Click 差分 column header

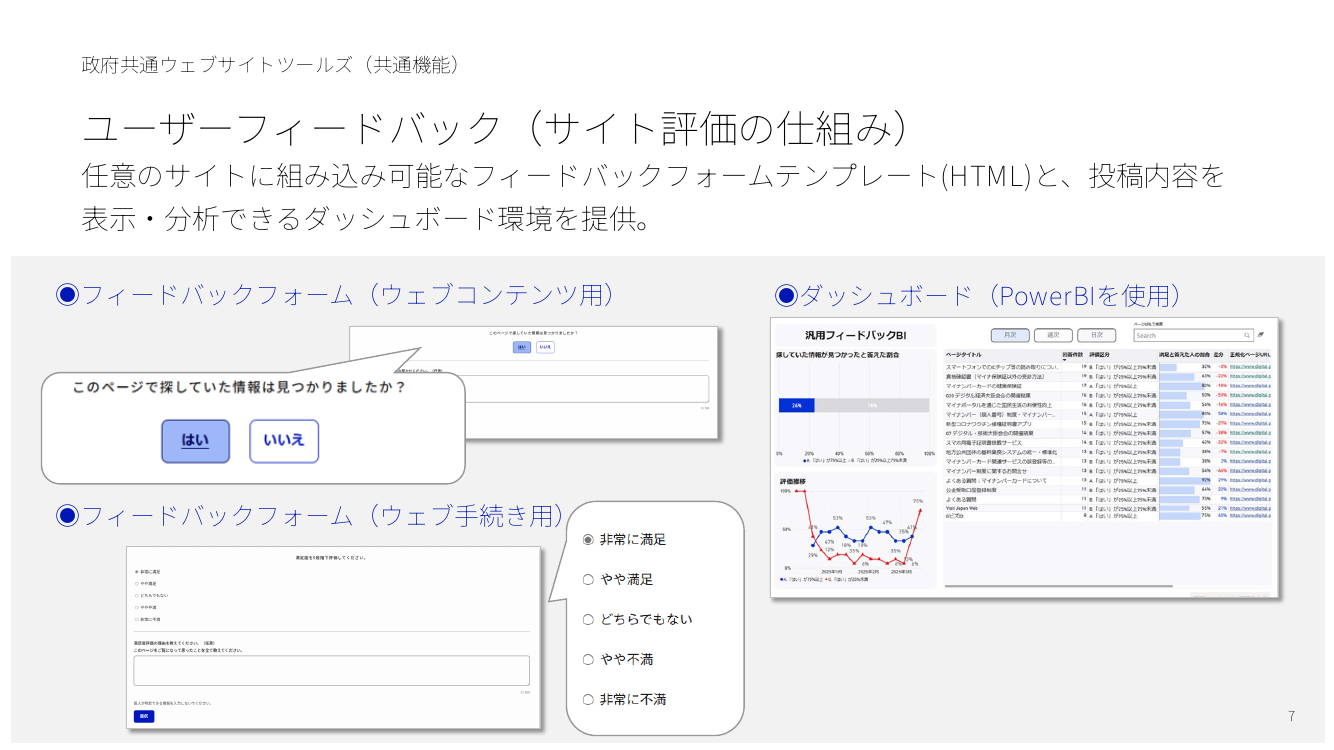coord(1219,355)
